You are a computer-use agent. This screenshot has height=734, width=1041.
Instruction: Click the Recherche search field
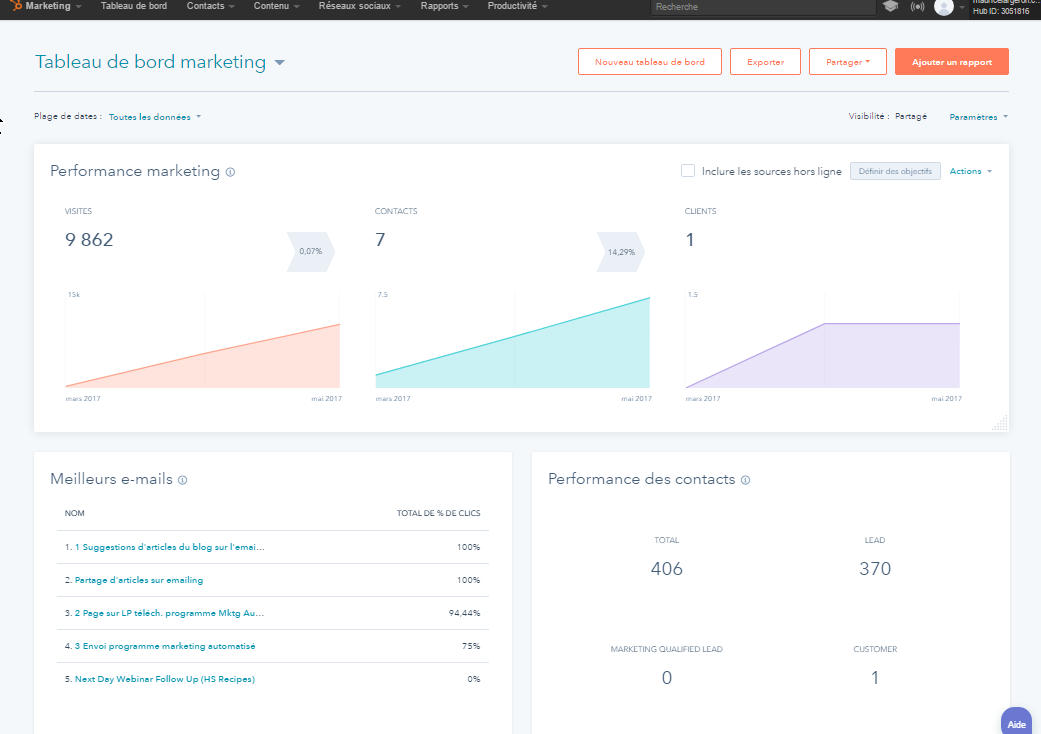763,7
